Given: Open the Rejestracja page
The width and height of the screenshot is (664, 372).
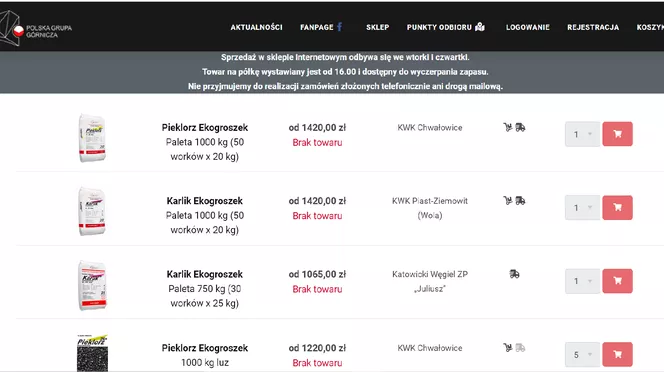Looking at the screenshot, I should [x=593, y=27].
